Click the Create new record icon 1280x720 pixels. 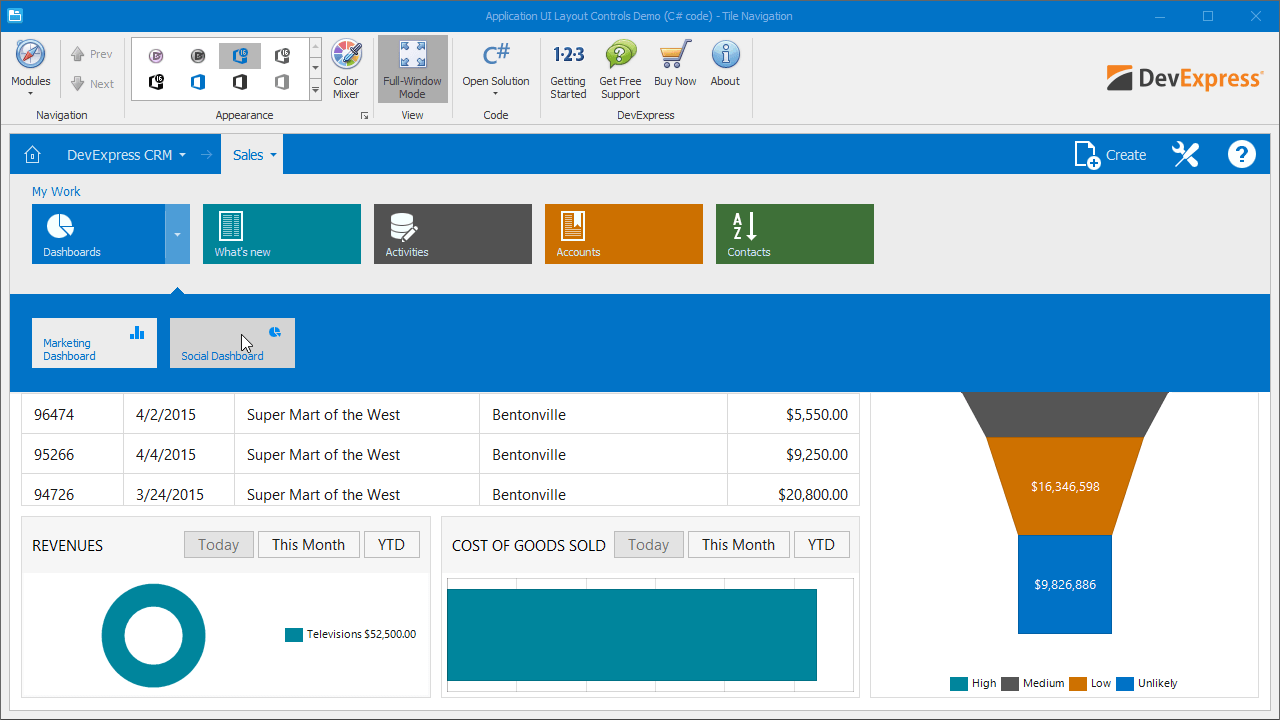pyautogui.click(x=1086, y=154)
